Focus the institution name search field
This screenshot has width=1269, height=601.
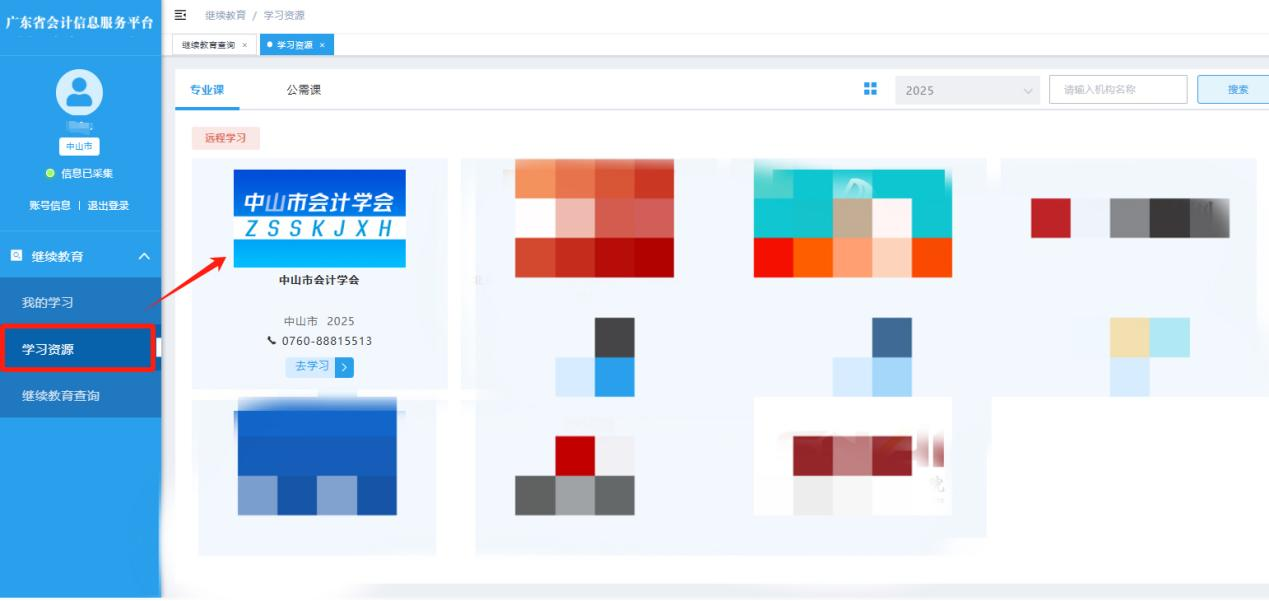[1117, 90]
